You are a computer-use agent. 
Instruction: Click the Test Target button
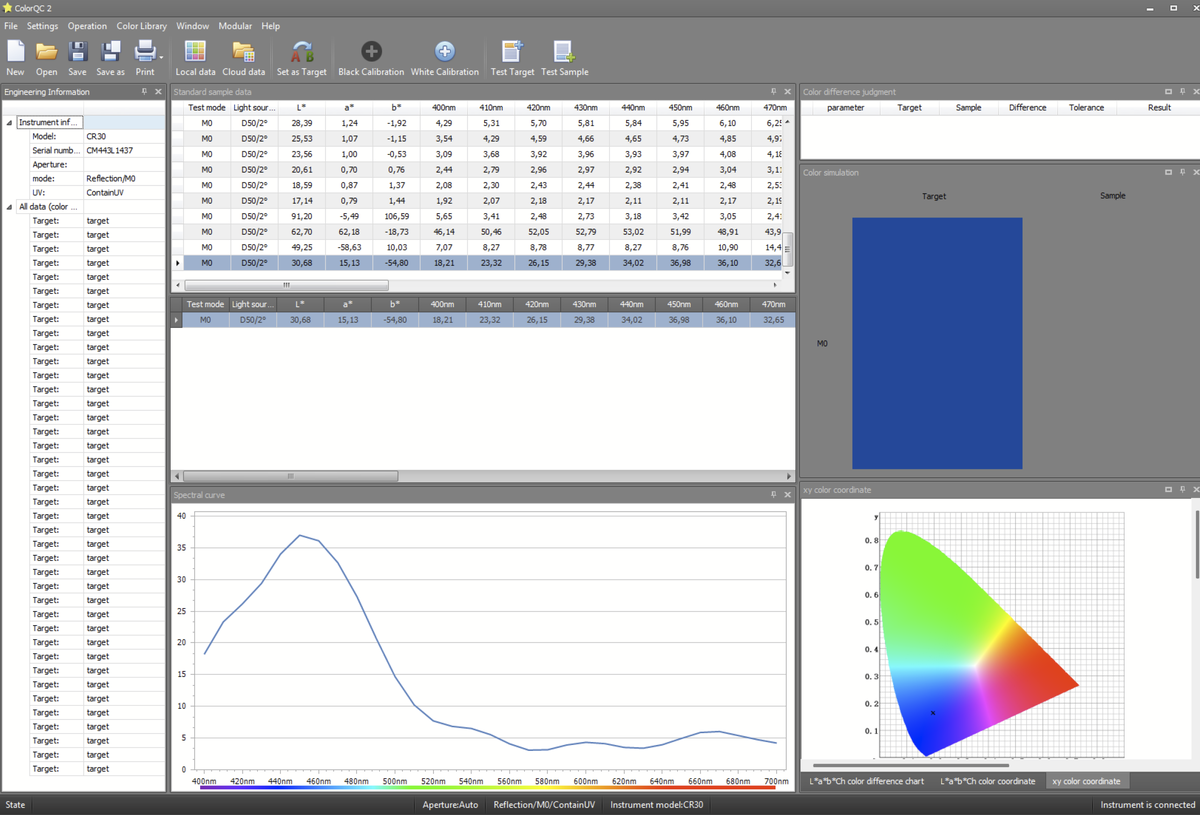coord(512,52)
